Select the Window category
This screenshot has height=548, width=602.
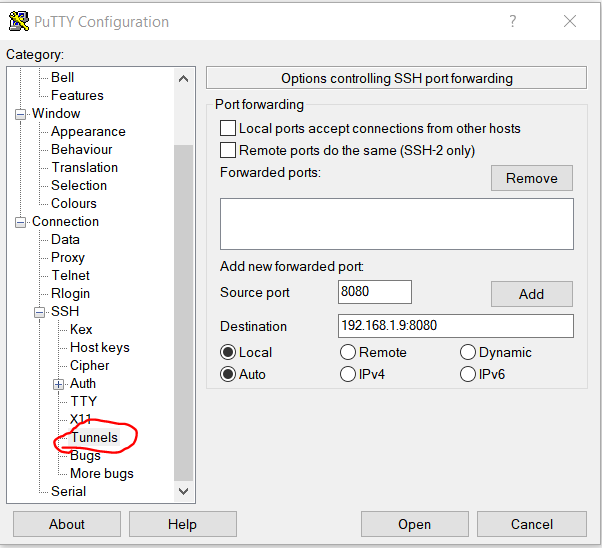tap(56, 114)
